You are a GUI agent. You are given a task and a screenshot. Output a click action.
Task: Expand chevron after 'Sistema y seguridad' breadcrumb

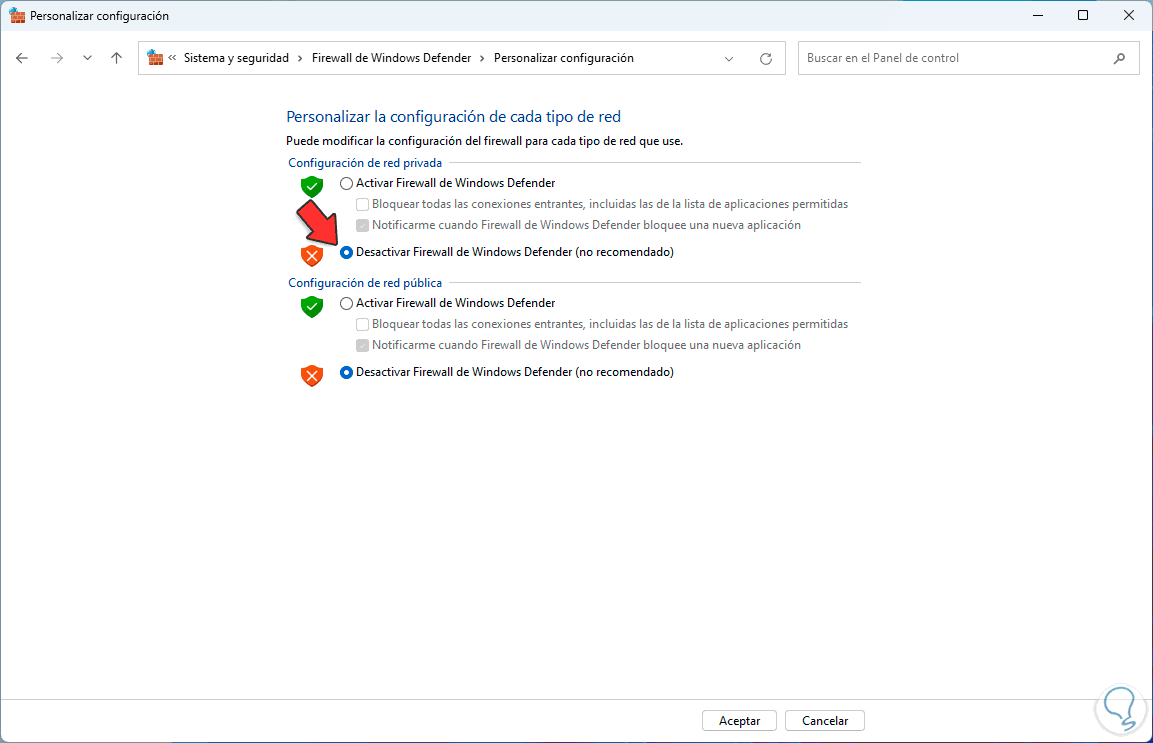(x=300, y=58)
